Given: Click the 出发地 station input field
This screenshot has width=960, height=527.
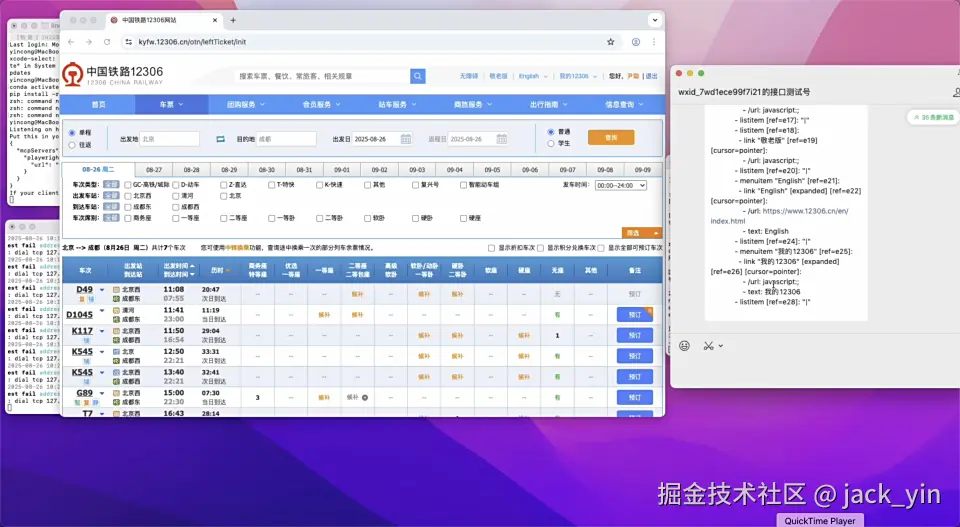Looking at the screenshot, I should (170, 139).
